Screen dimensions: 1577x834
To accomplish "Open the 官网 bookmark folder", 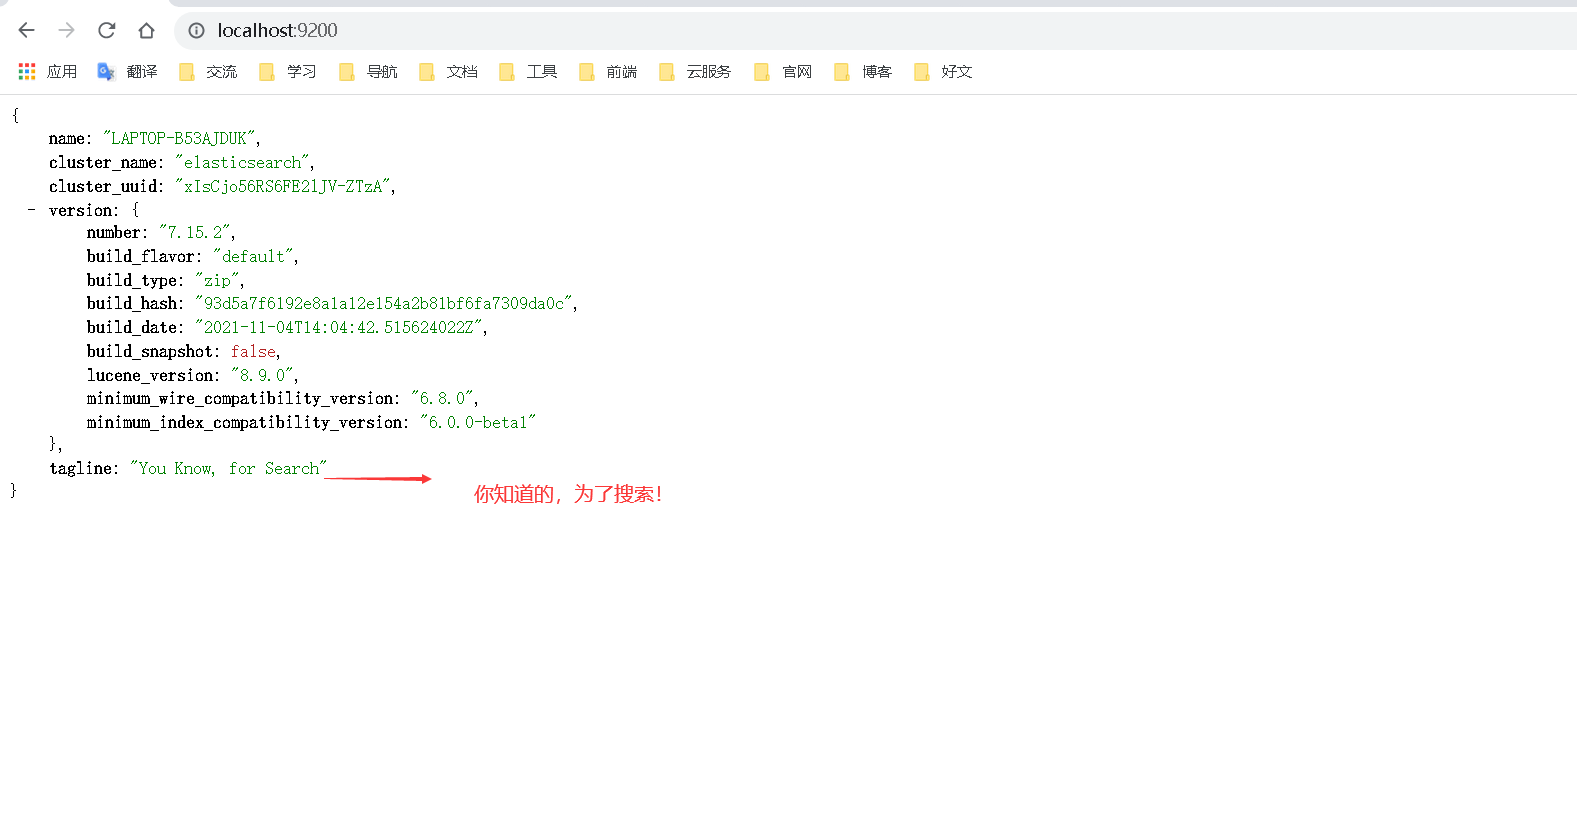I will tap(783, 72).
